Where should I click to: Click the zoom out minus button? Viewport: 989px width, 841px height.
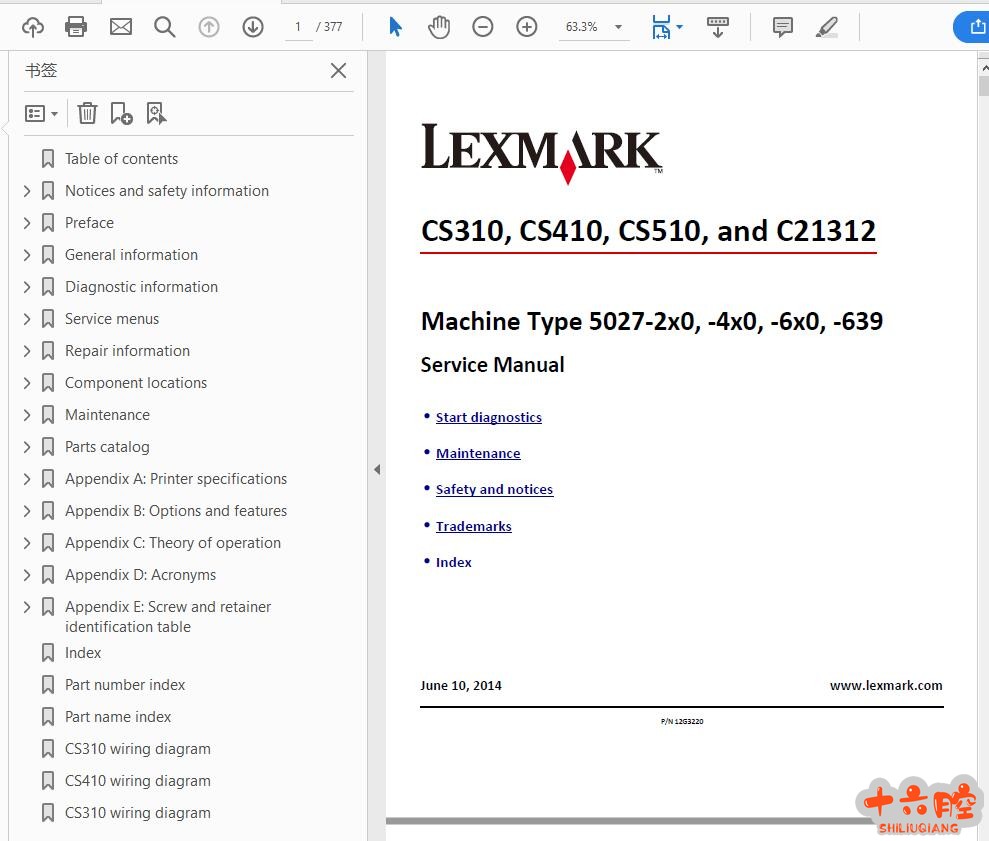point(483,27)
